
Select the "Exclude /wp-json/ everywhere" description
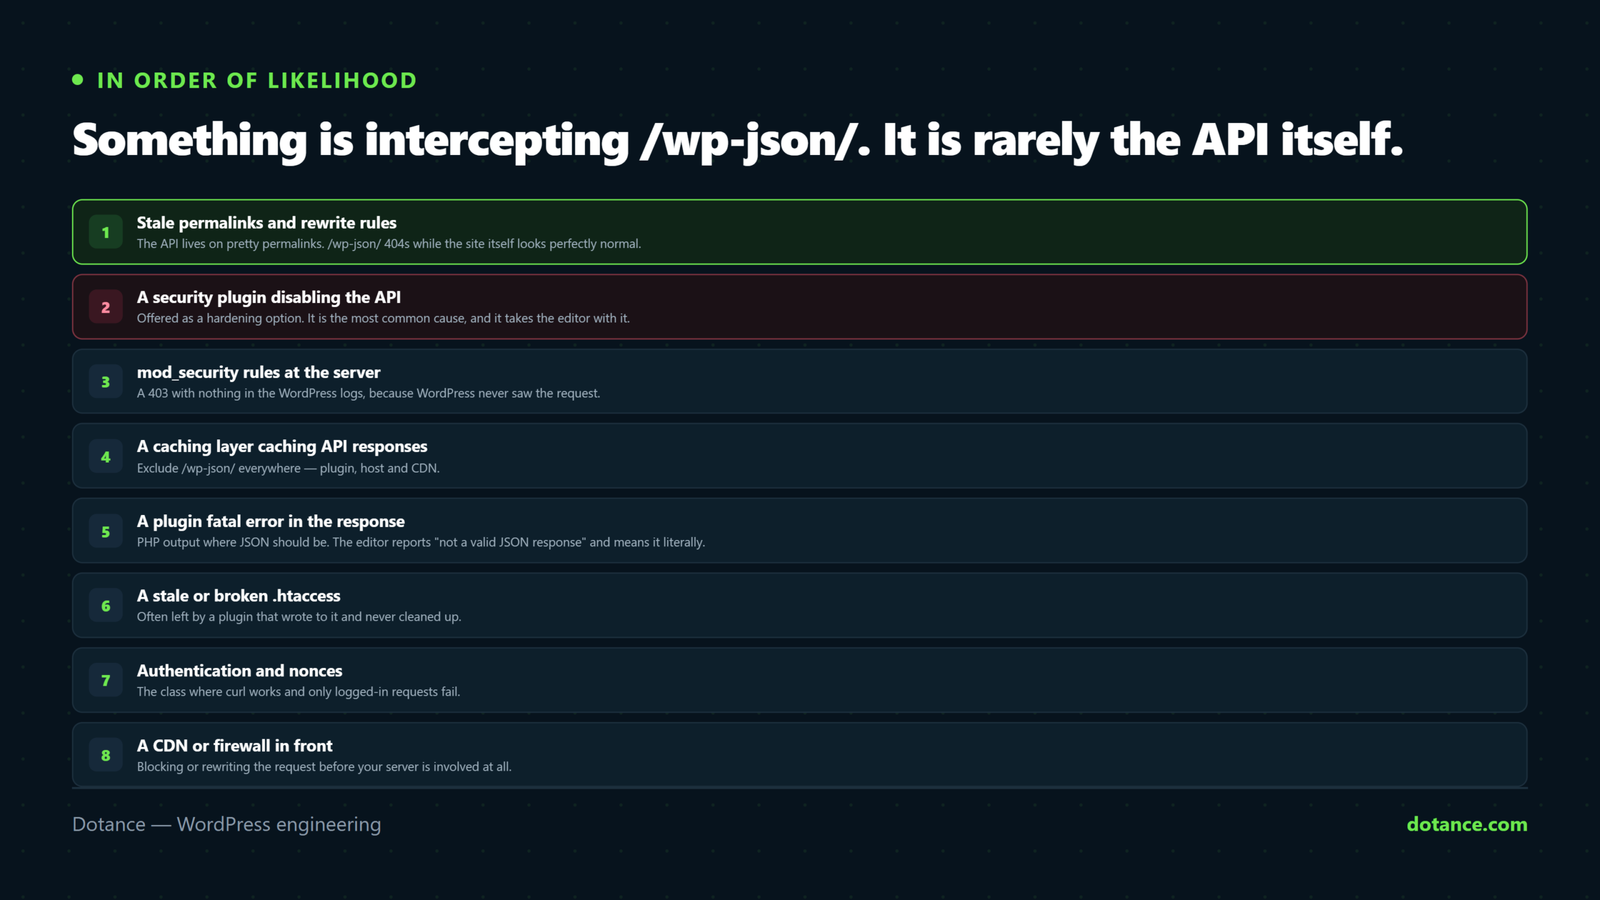[288, 468]
